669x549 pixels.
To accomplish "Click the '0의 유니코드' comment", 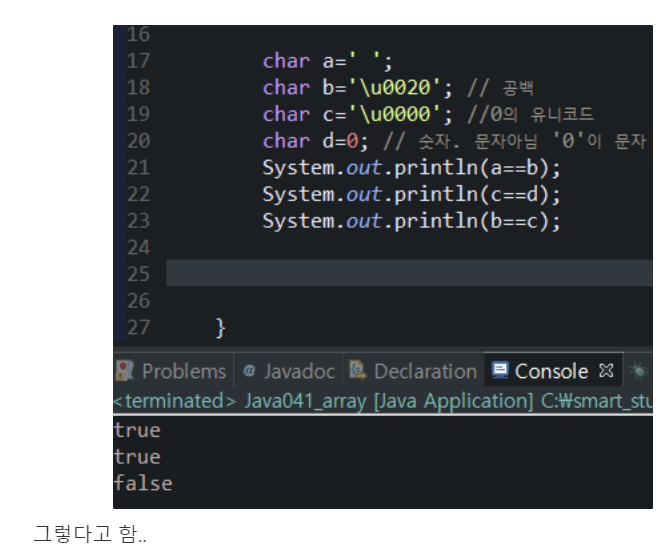I will (x=541, y=114).
